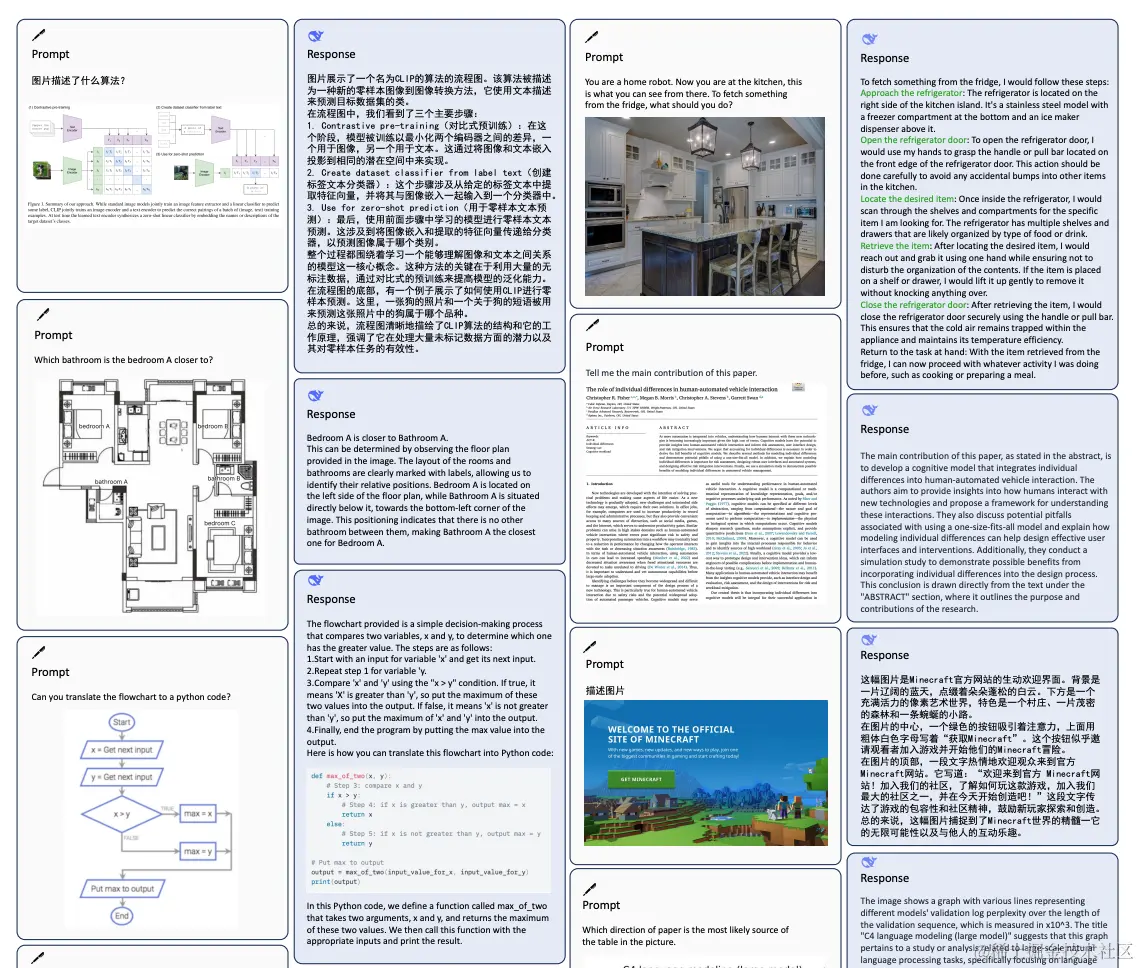Click the response logo icon on the paper contribution answer card
This screenshot has width=1140, height=968.
coord(870,409)
